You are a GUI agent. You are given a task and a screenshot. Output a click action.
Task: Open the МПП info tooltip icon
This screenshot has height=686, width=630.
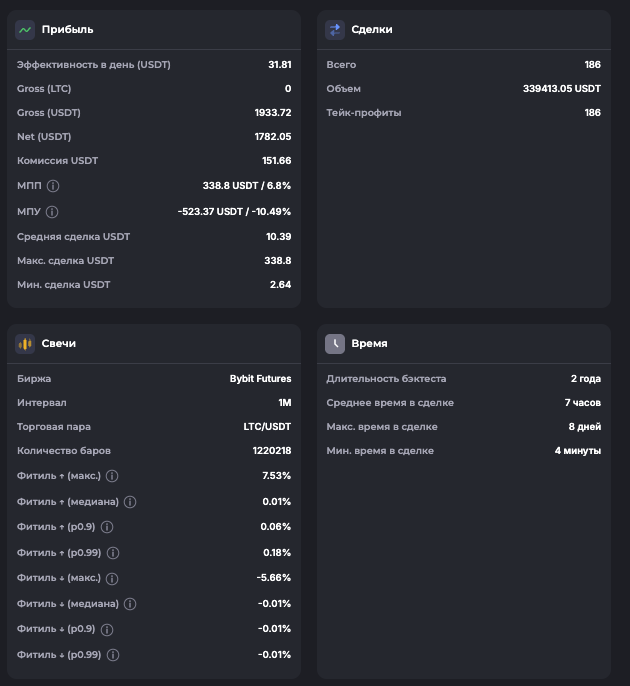pyautogui.click(x=53, y=186)
